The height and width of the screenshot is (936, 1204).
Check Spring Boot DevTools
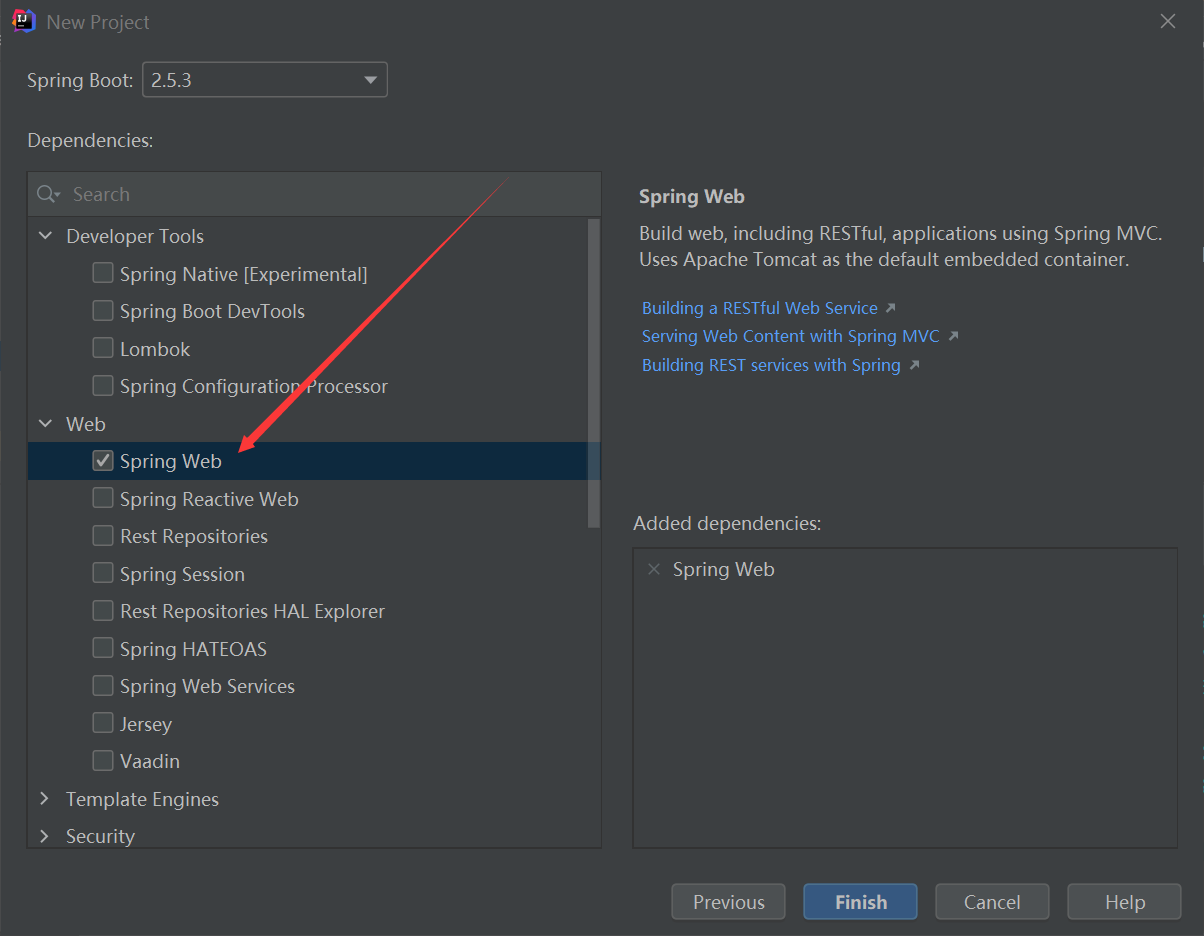102,311
